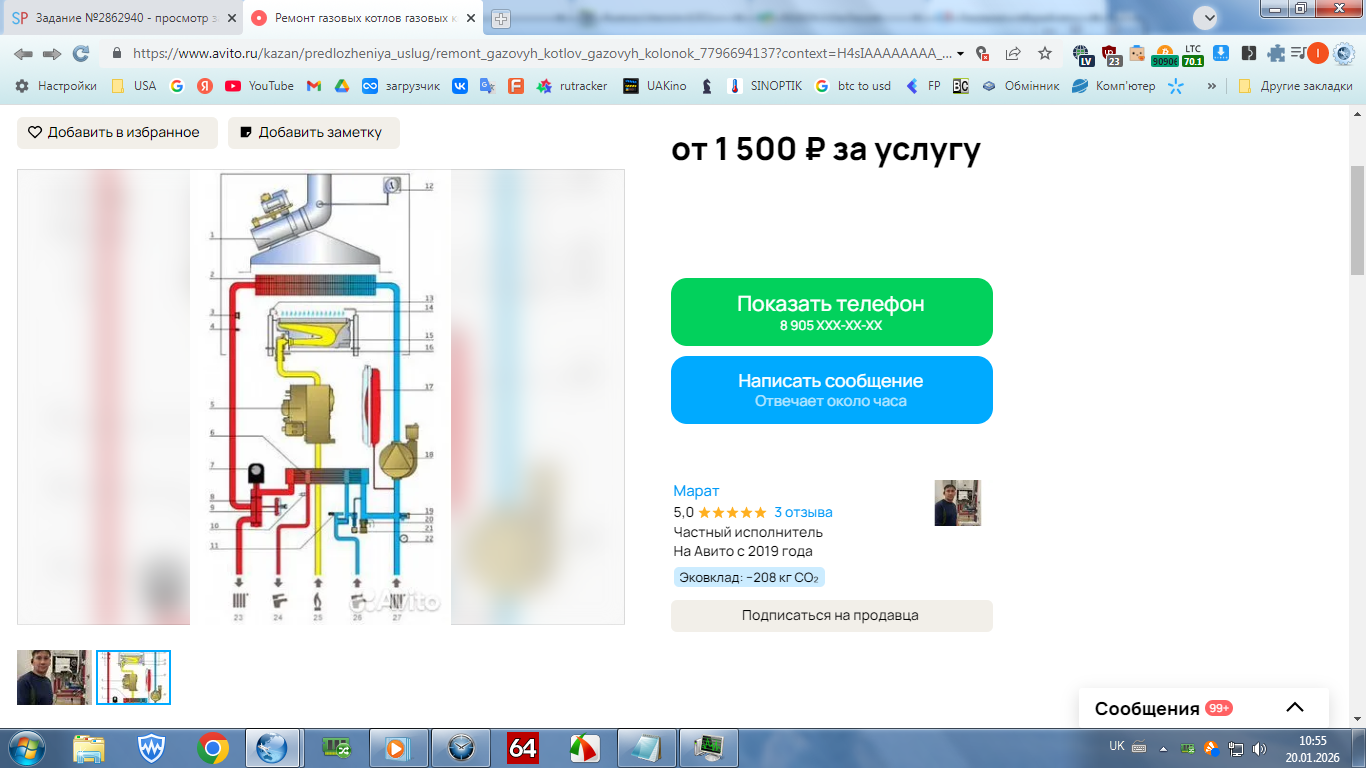Open the UAKino bookmark

point(655,86)
